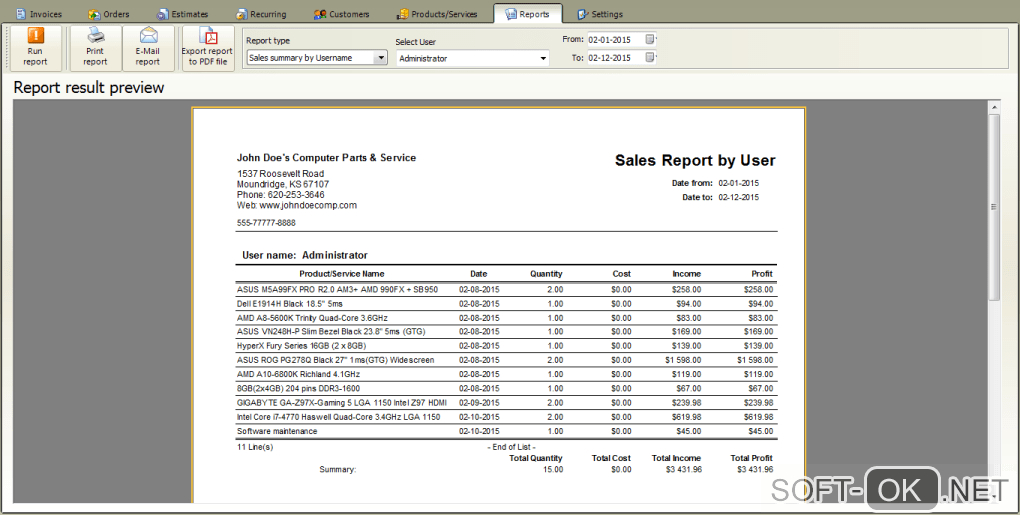This screenshot has height=515, width=1020.
Task: Expand the Select User dropdown
Action: point(543,58)
